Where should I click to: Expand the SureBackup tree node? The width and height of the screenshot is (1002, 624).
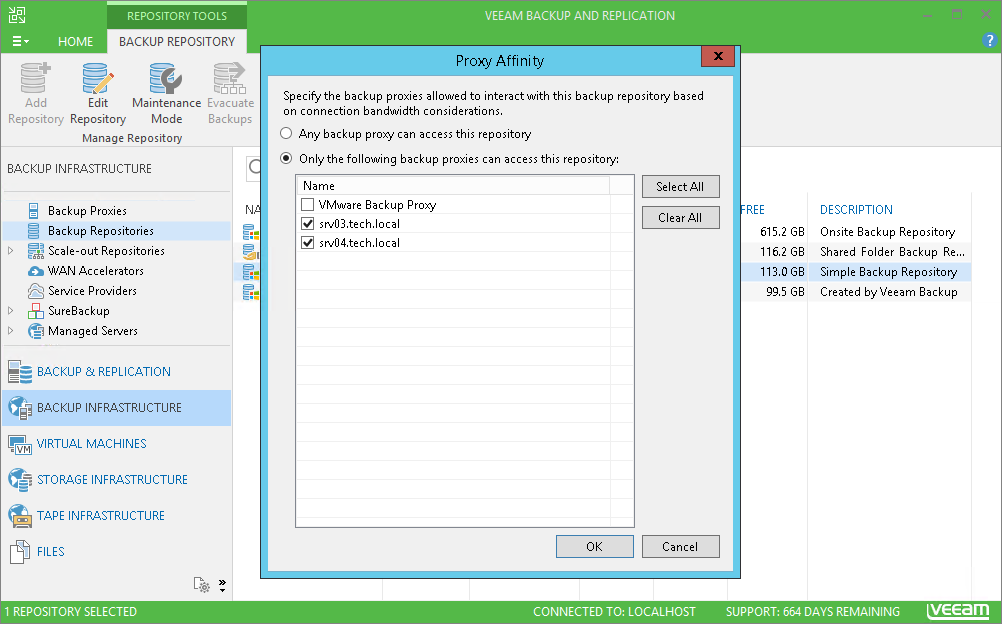(10, 311)
